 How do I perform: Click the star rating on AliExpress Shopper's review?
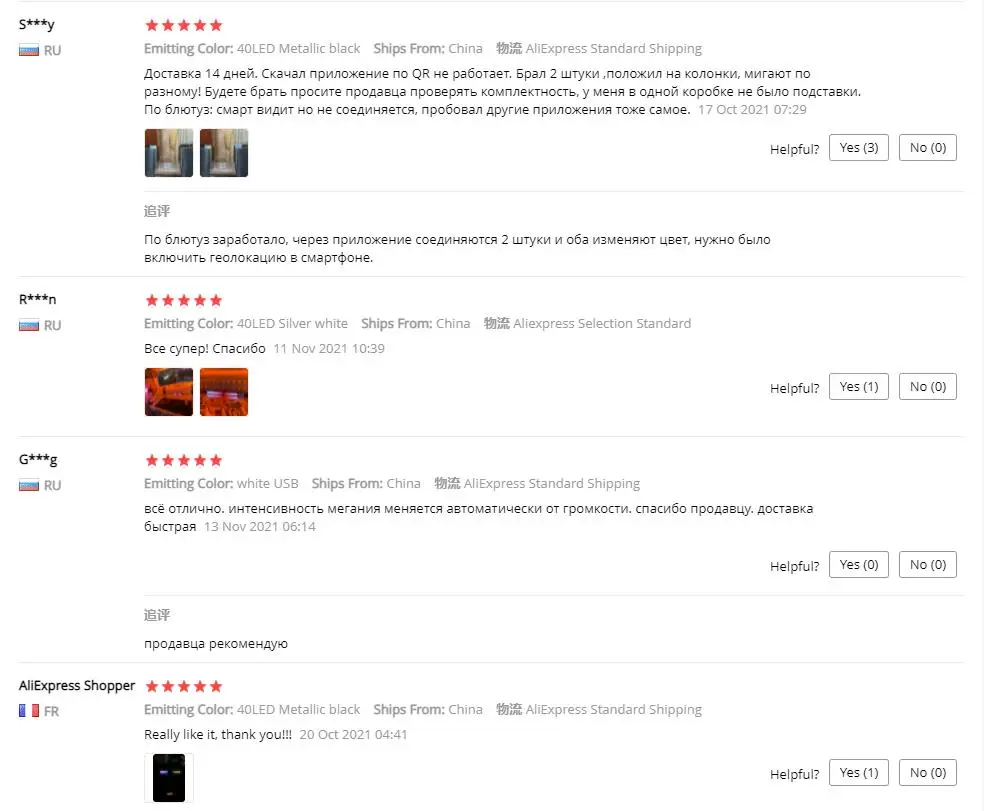point(184,686)
